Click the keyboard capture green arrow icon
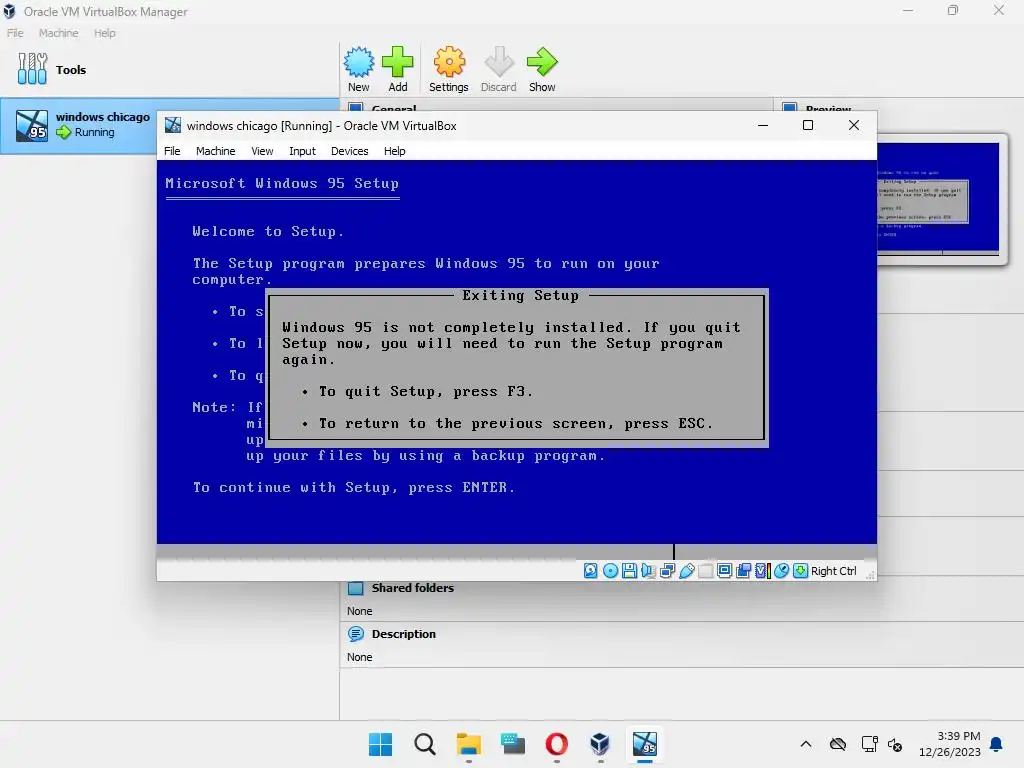This screenshot has height=768, width=1024. pos(800,571)
